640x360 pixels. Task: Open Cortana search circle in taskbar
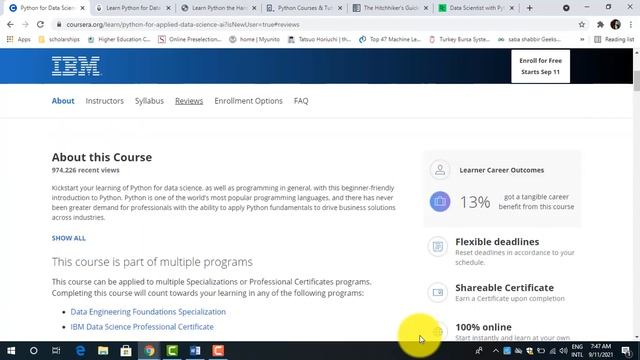point(33,351)
